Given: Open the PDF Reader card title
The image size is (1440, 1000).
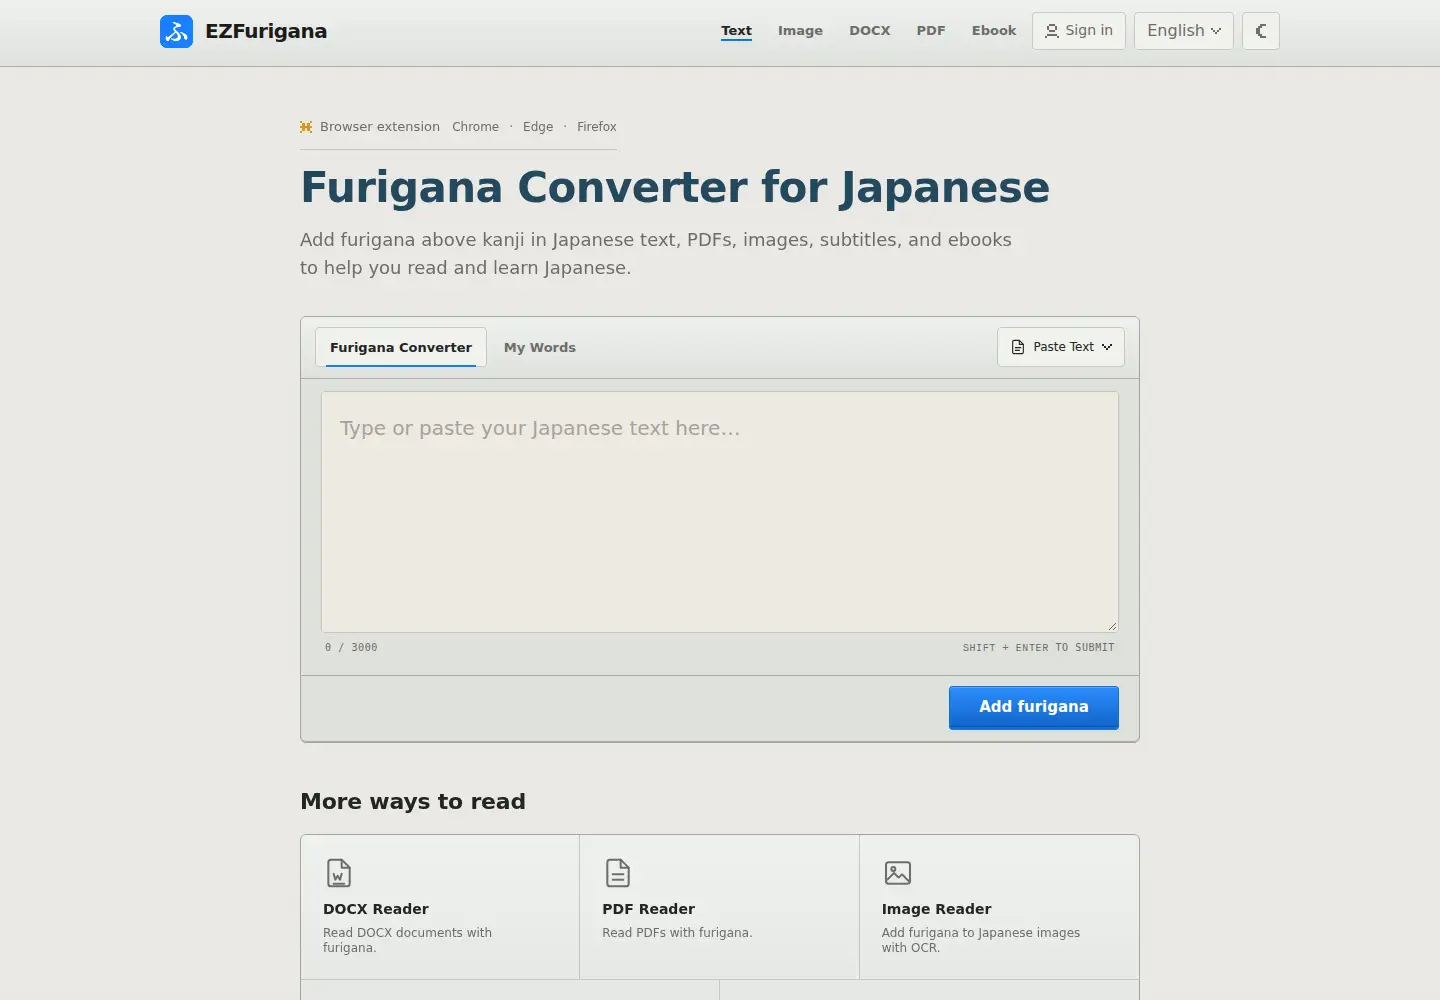Looking at the screenshot, I should [x=648, y=909].
